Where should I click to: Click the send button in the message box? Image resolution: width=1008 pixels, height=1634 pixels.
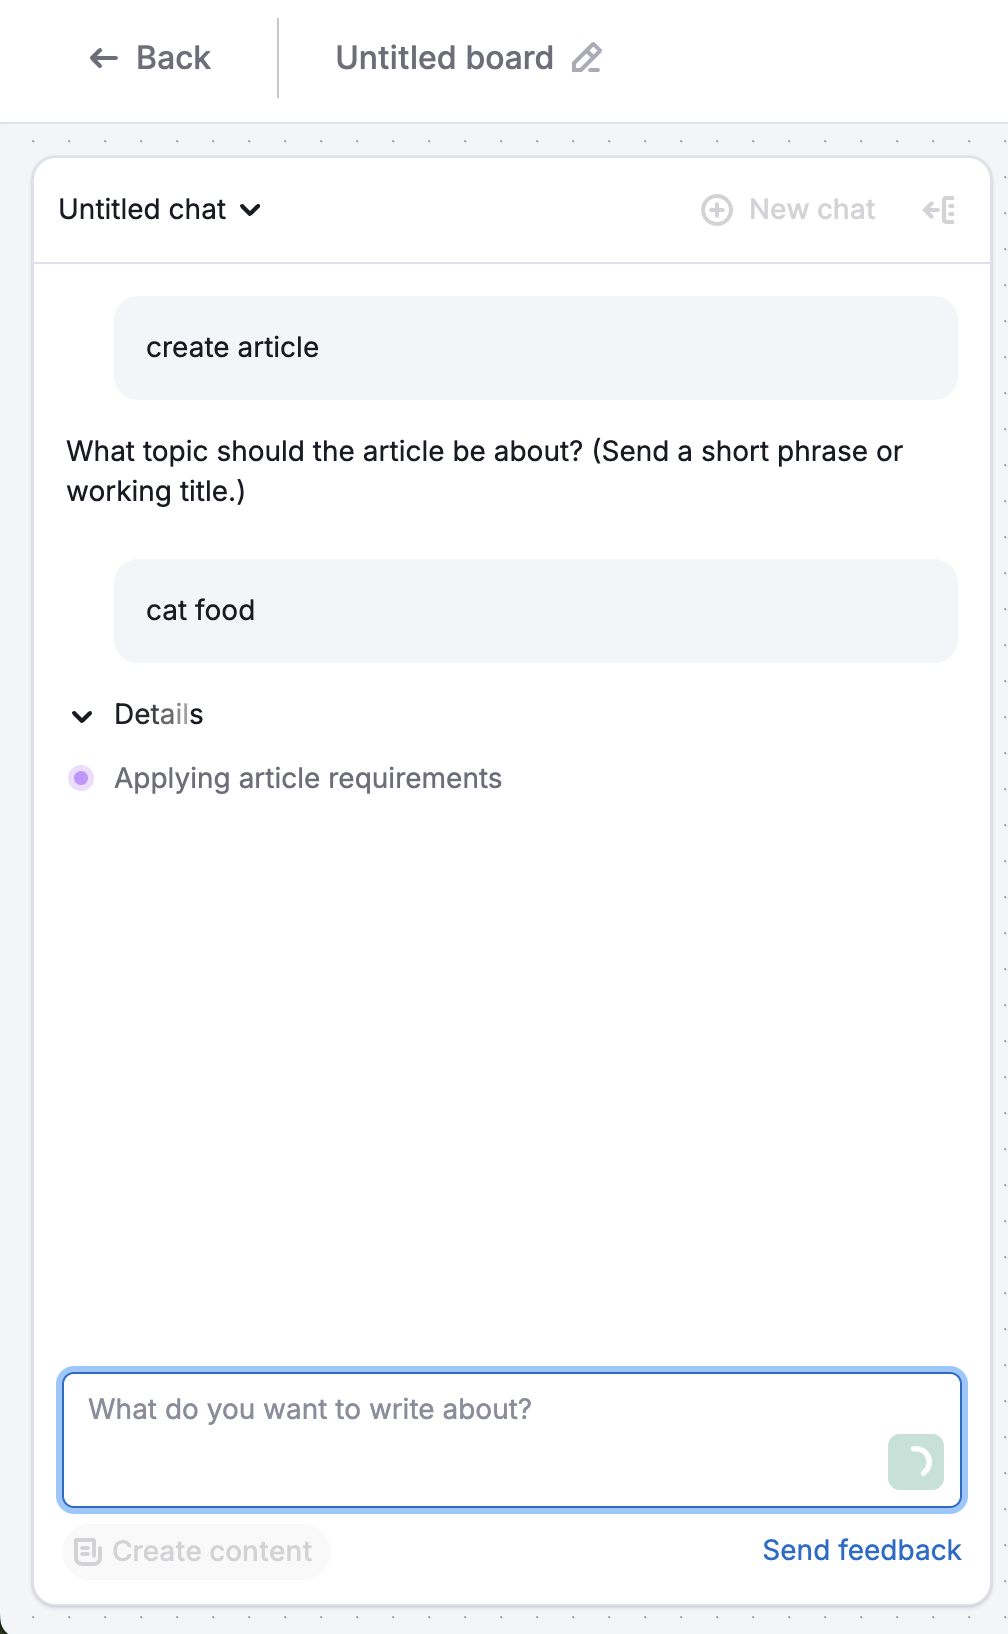click(x=915, y=1462)
